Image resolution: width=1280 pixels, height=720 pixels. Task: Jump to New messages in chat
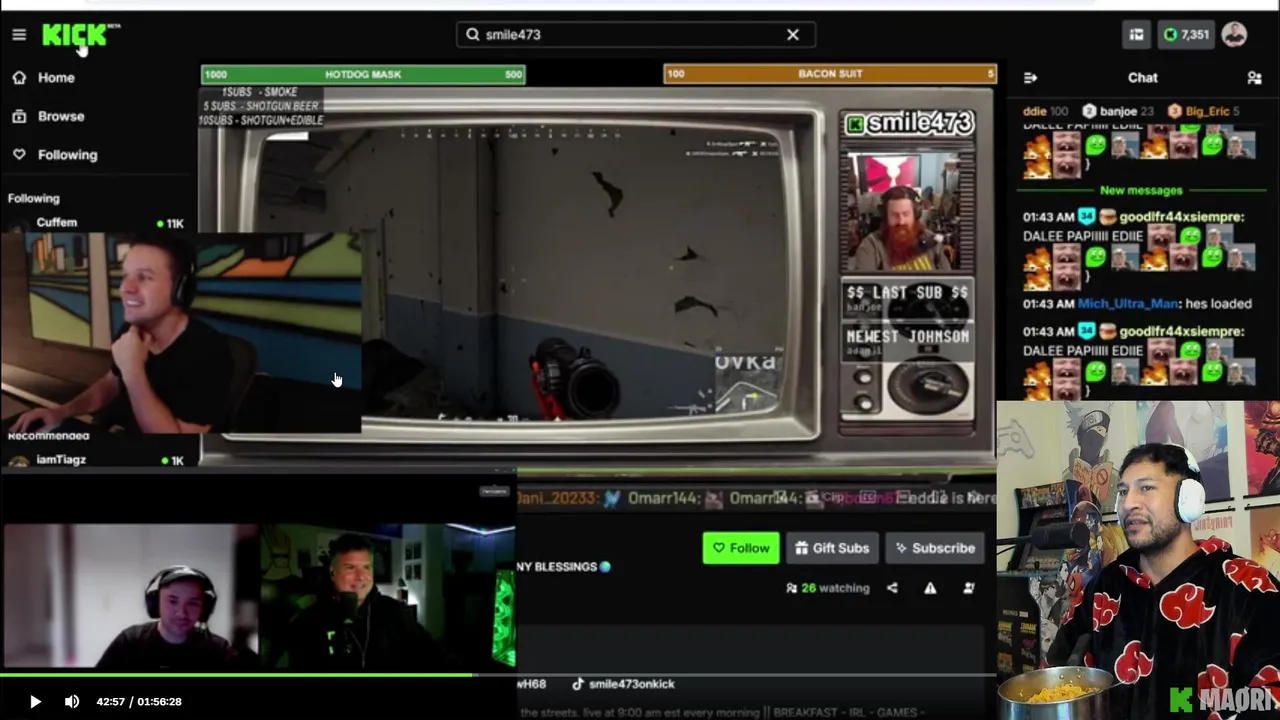pyautogui.click(x=1141, y=190)
